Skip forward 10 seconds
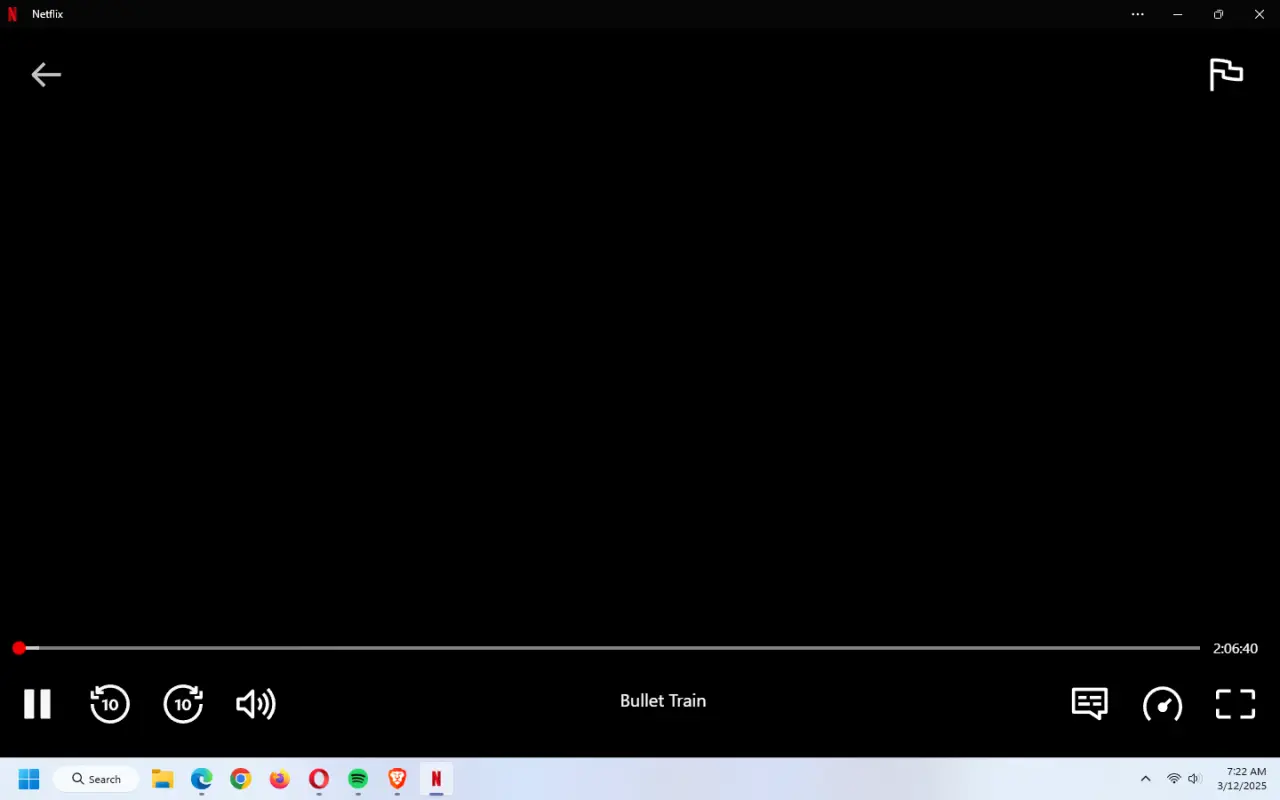 pyautogui.click(x=183, y=704)
